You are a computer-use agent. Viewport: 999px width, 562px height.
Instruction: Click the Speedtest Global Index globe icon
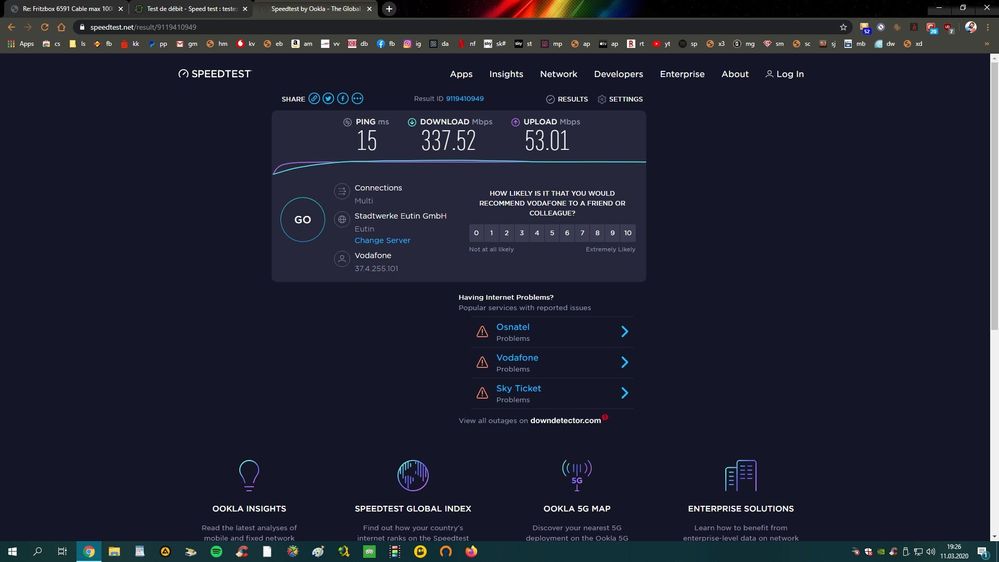click(x=413, y=475)
